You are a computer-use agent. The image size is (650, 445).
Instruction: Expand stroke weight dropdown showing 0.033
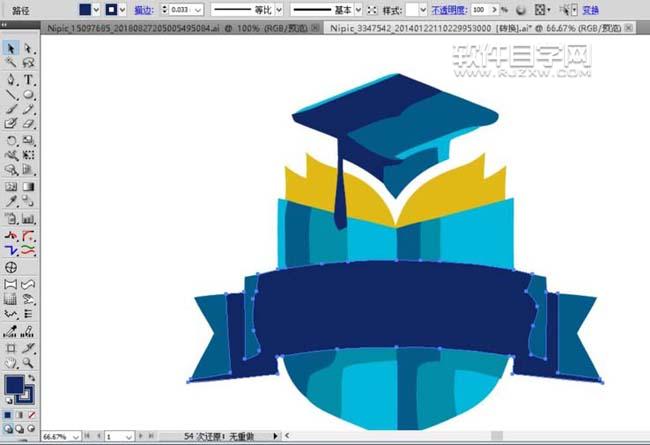pos(198,10)
